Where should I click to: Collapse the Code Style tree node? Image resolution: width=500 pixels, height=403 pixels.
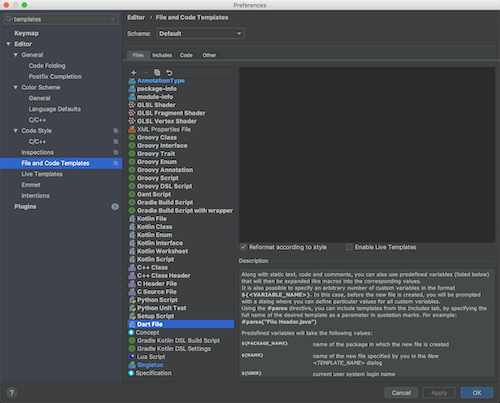tap(16, 131)
